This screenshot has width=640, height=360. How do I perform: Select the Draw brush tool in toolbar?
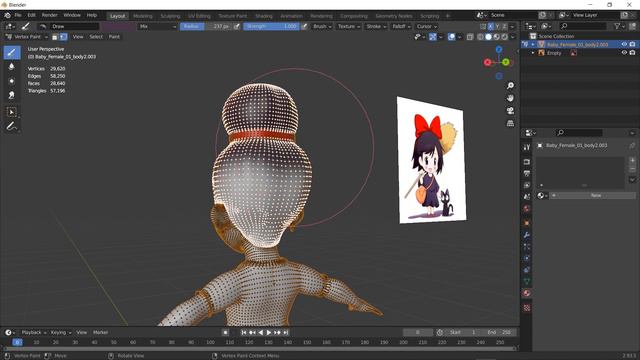[x=12, y=53]
